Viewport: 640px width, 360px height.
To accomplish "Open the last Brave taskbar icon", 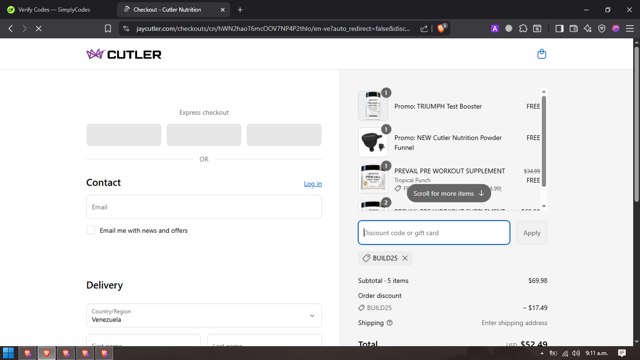I will pos(104,353).
